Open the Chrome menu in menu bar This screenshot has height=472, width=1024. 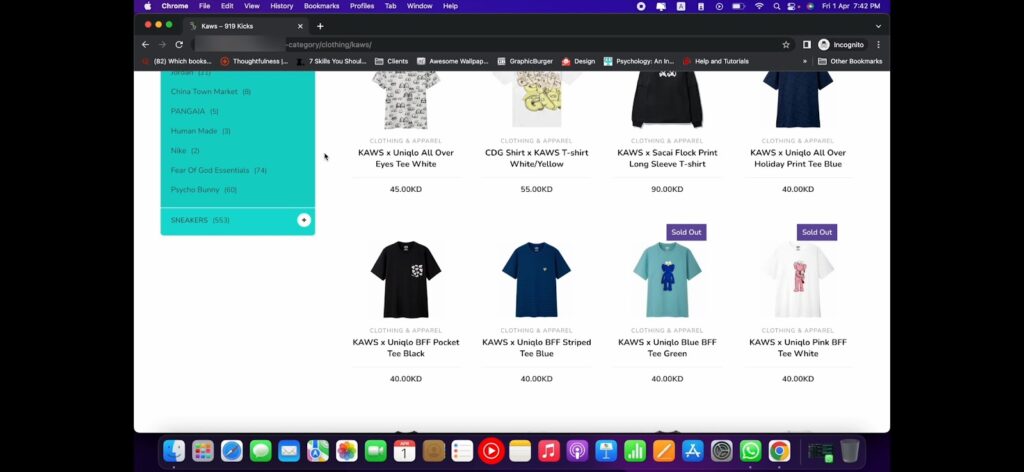[x=175, y=6]
